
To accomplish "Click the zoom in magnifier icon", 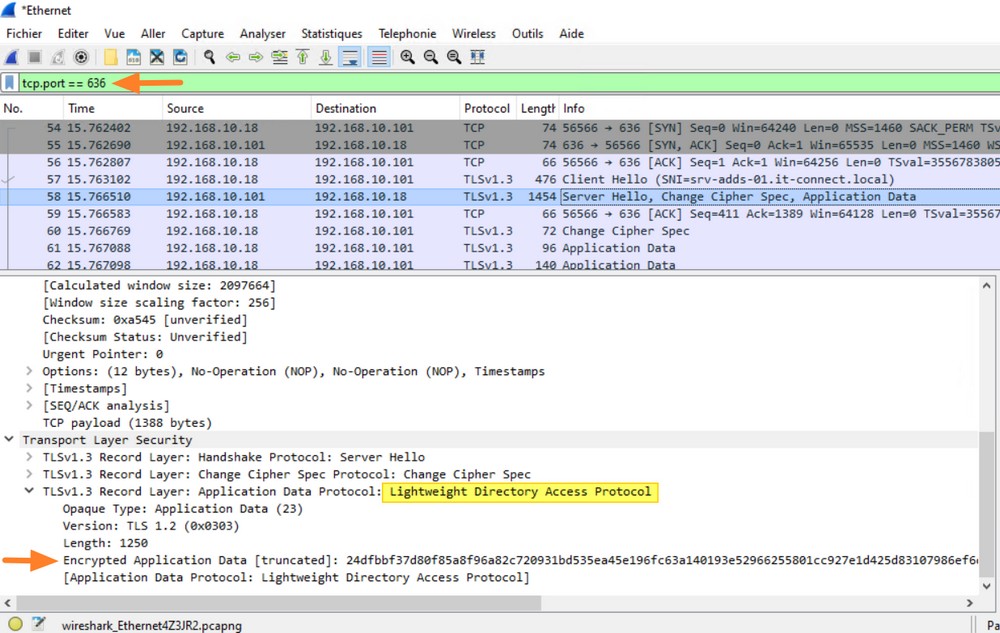I will pos(407,58).
